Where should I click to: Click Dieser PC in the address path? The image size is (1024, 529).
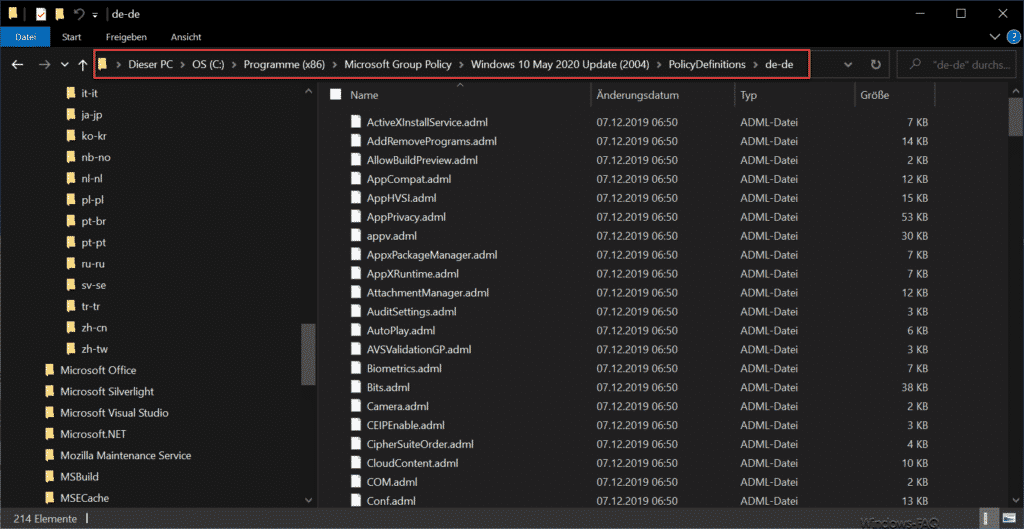[x=151, y=65]
